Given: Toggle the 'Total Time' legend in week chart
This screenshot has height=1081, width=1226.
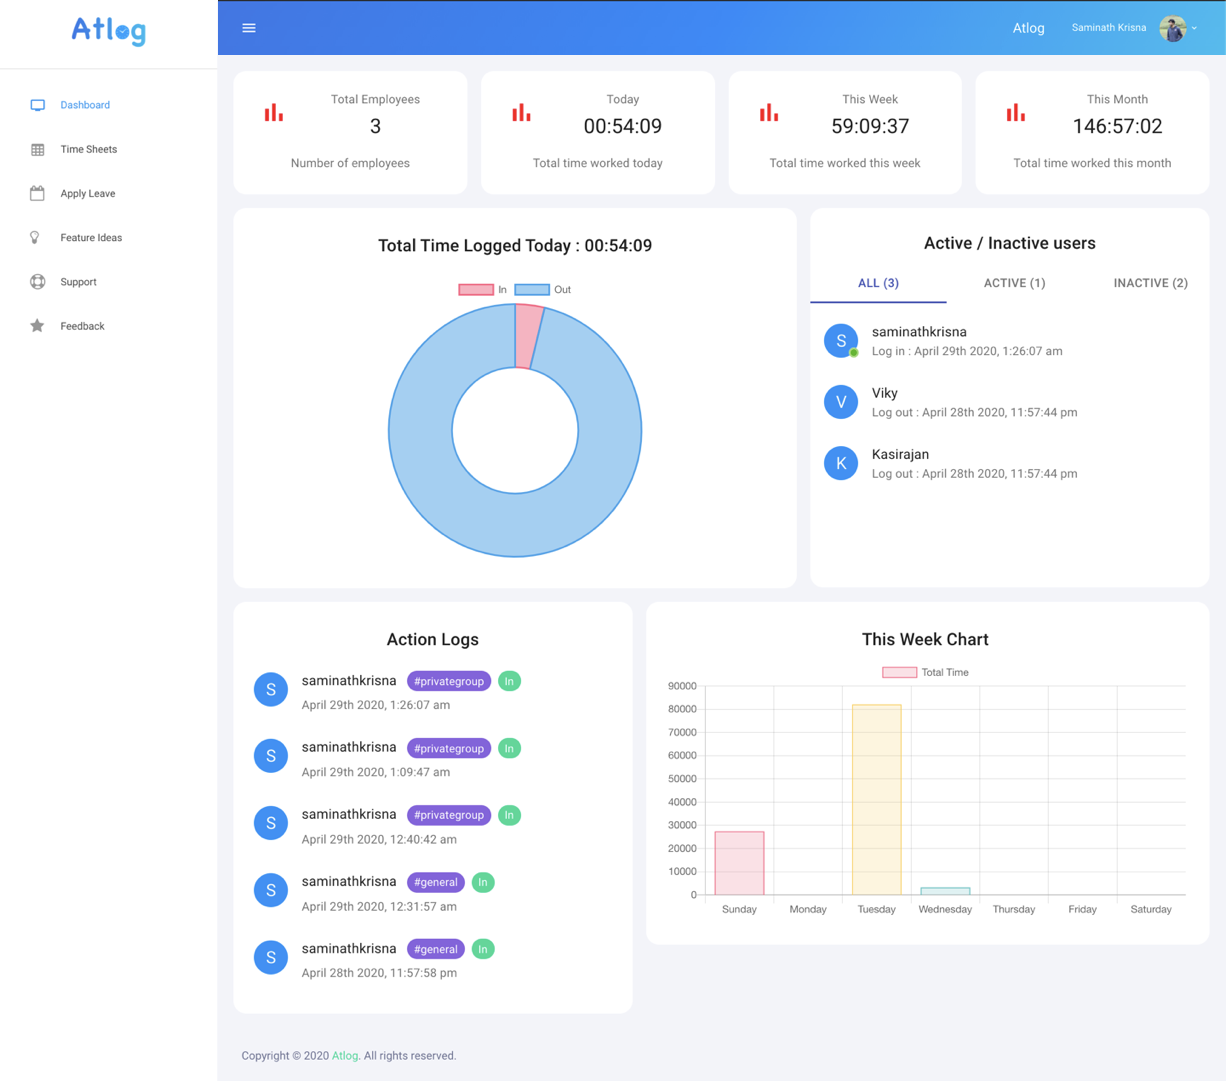Looking at the screenshot, I should click(x=925, y=673).
